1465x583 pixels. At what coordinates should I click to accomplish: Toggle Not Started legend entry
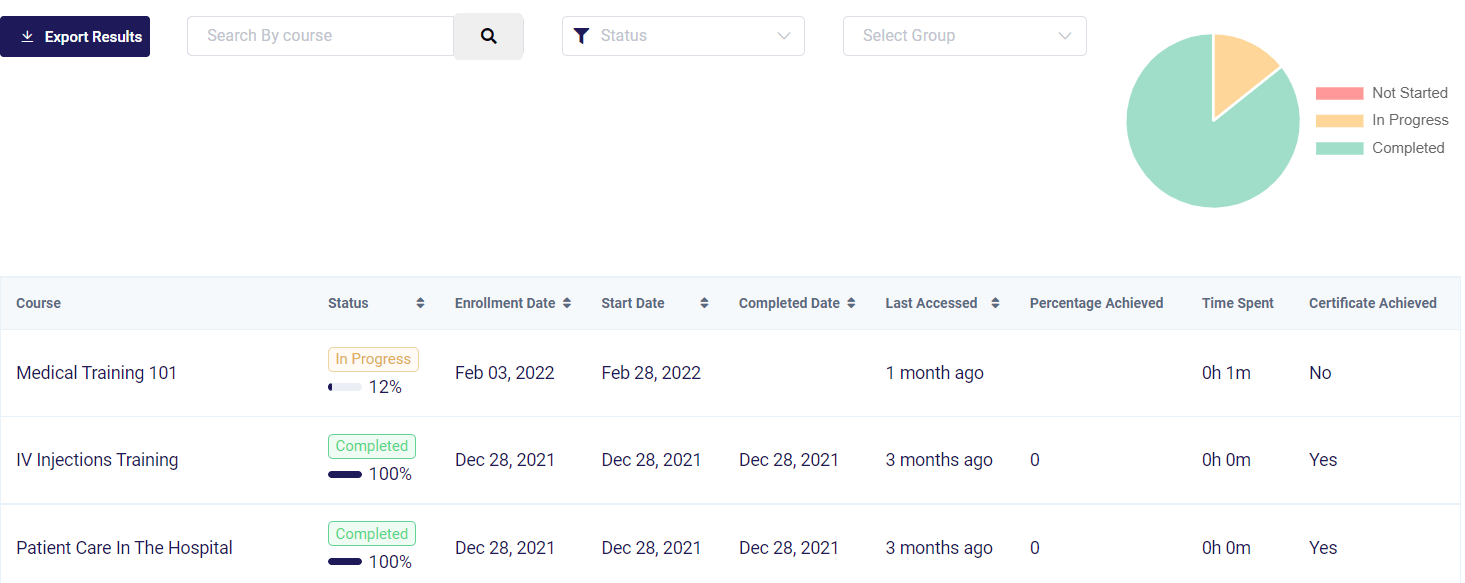click(1381, 93)
